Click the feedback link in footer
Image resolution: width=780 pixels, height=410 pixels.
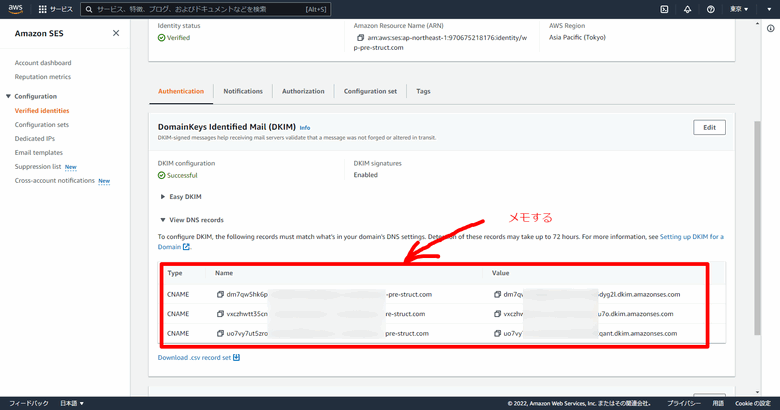(x=28, y=404)
